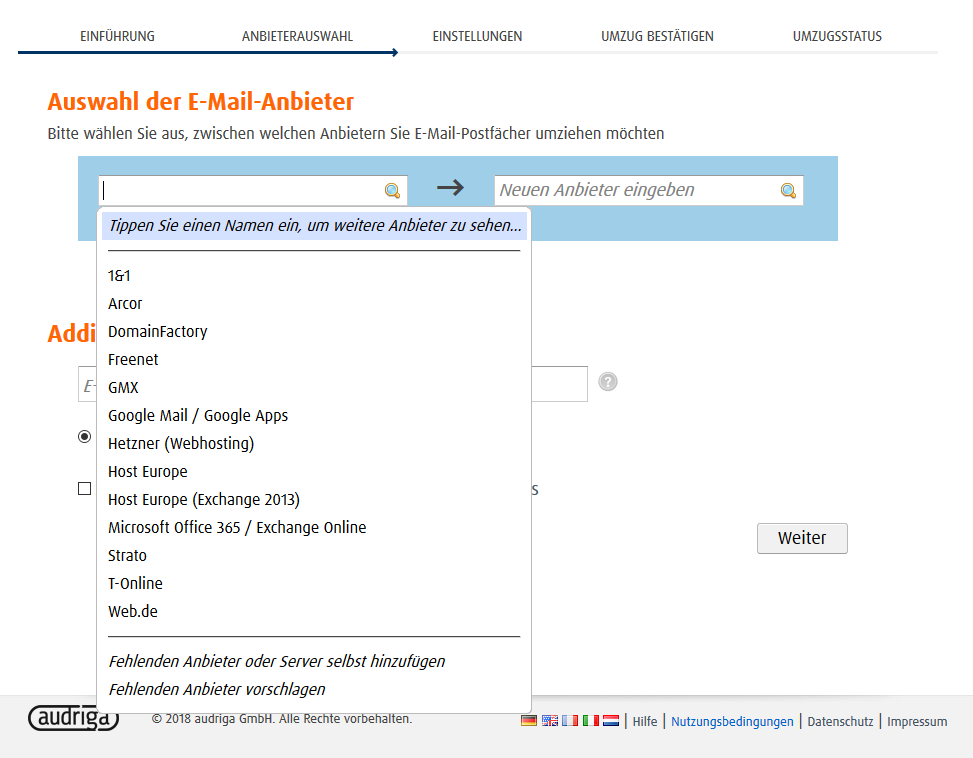Switch language using the French flag
The image size is (973, 758).
coord(570,721)
